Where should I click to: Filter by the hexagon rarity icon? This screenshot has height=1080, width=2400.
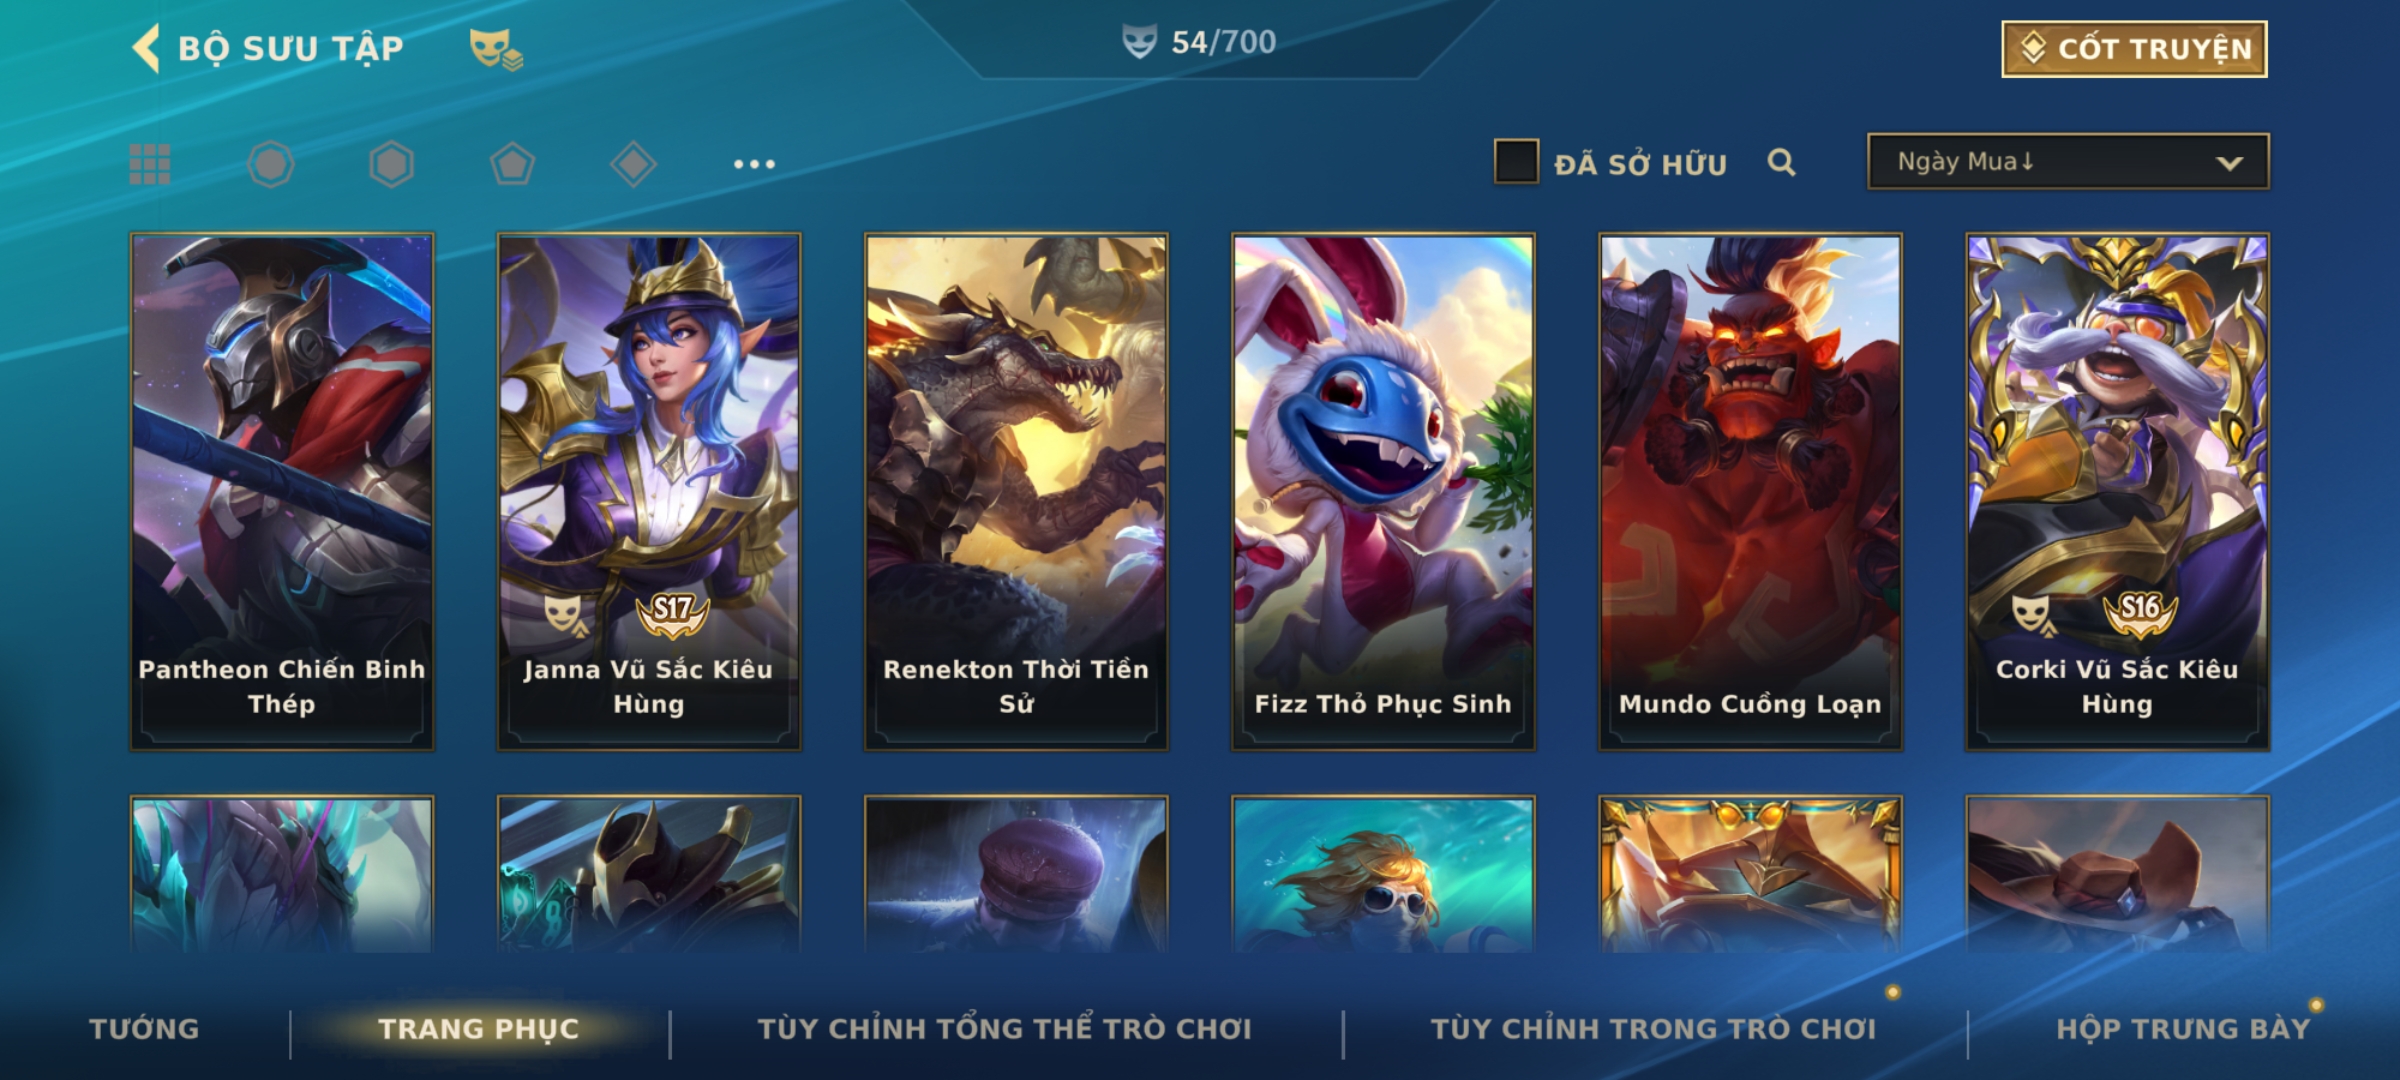[391, 164]
